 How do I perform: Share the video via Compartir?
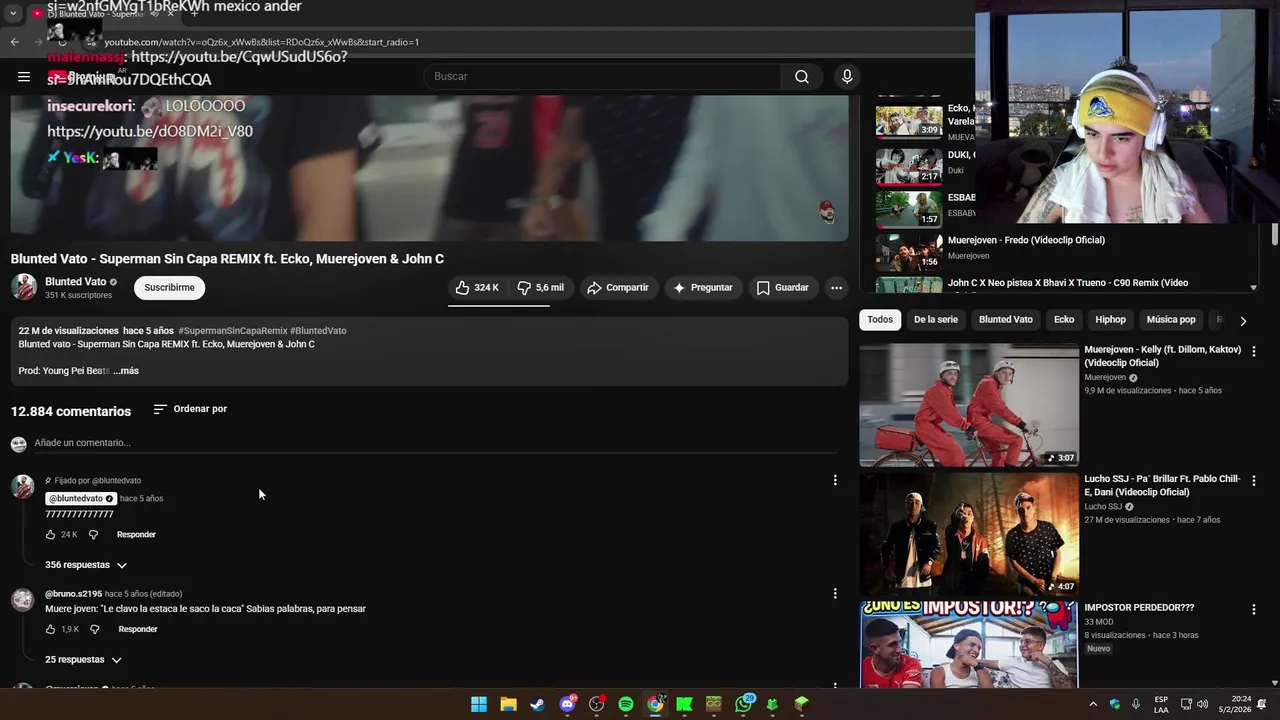618,288
